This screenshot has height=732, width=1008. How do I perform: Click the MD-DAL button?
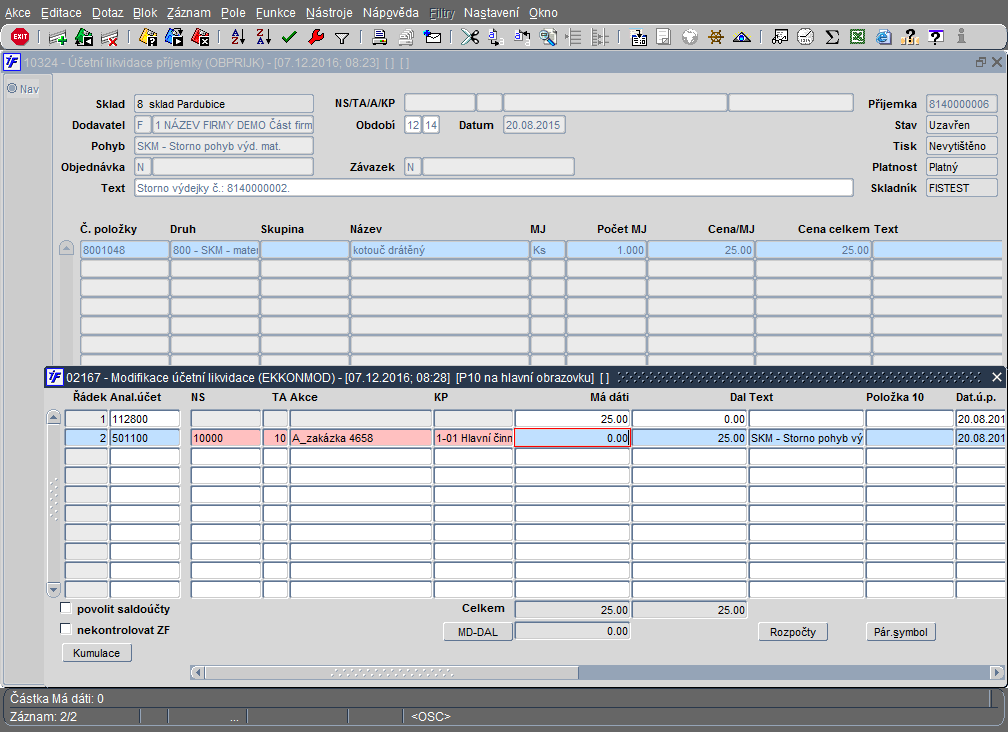pos(478,632)
